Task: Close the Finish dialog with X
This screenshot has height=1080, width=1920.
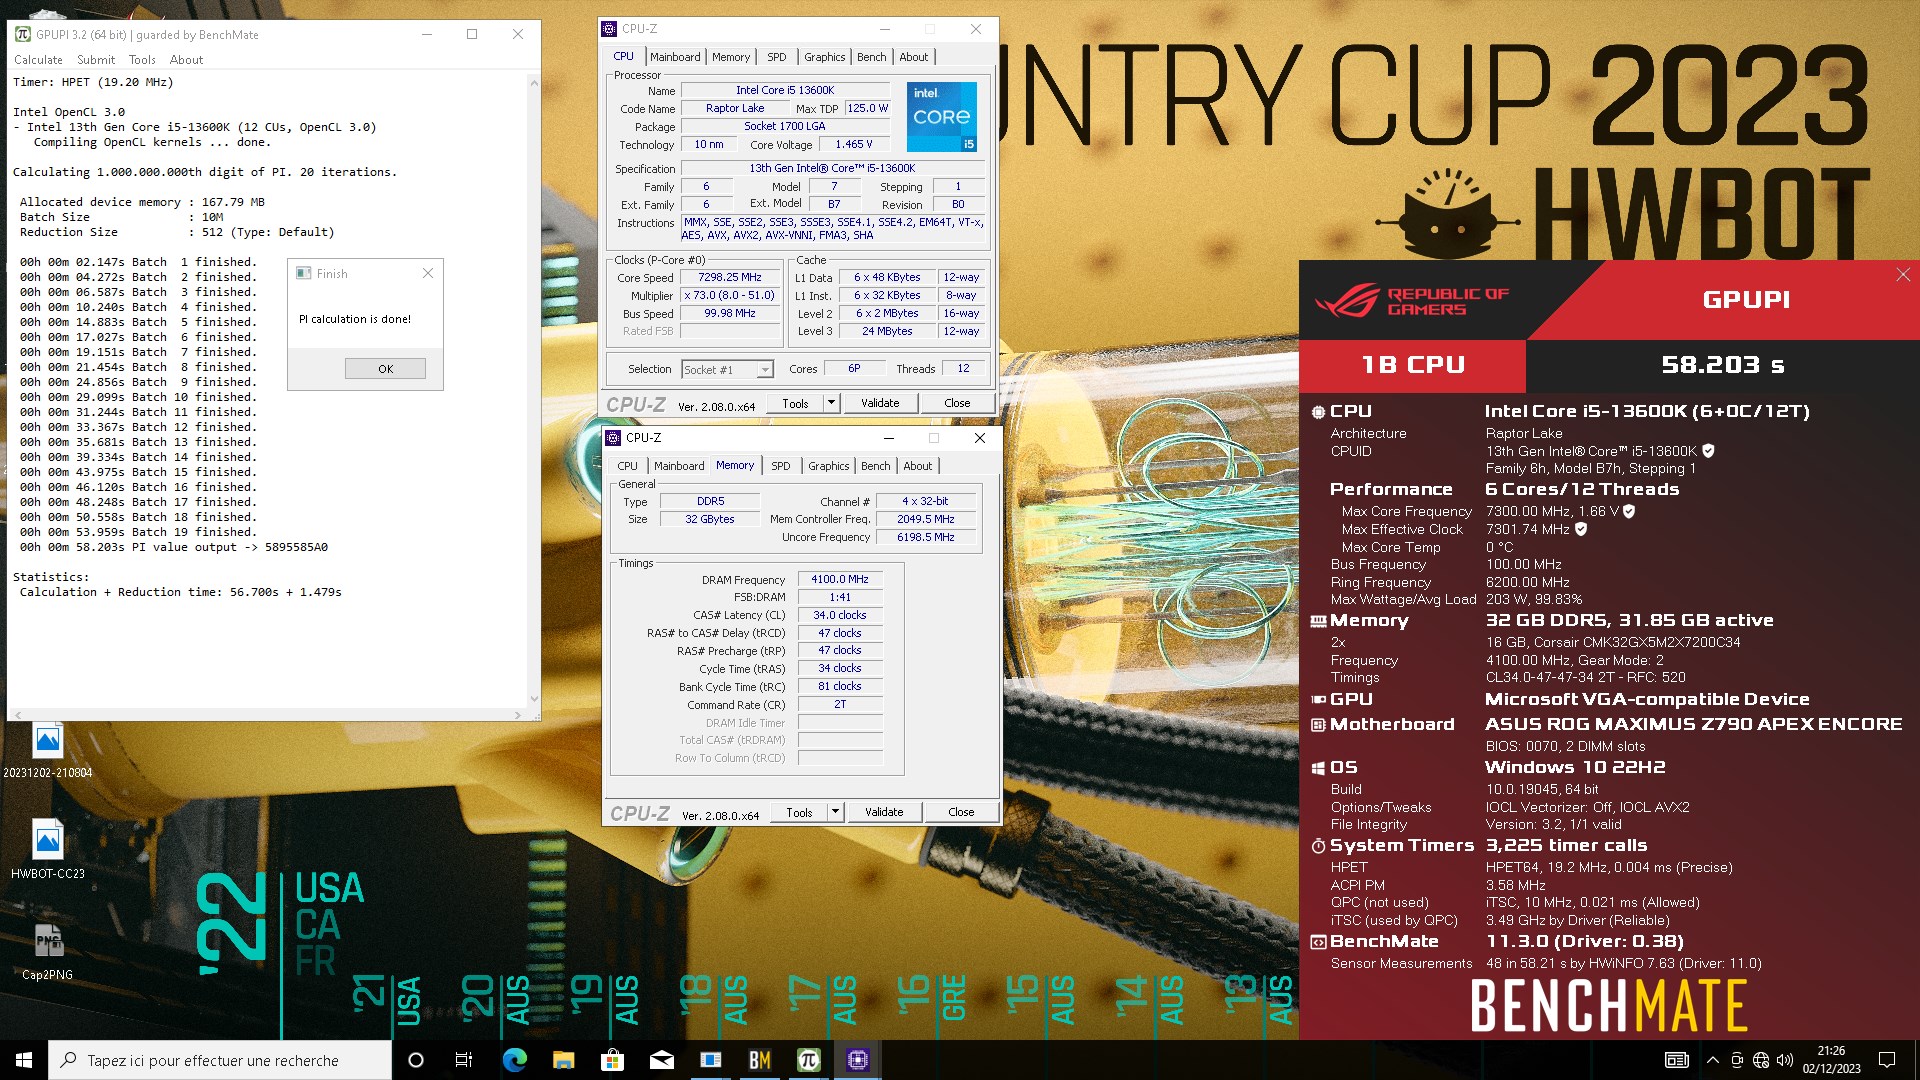Action: point(428,273)
